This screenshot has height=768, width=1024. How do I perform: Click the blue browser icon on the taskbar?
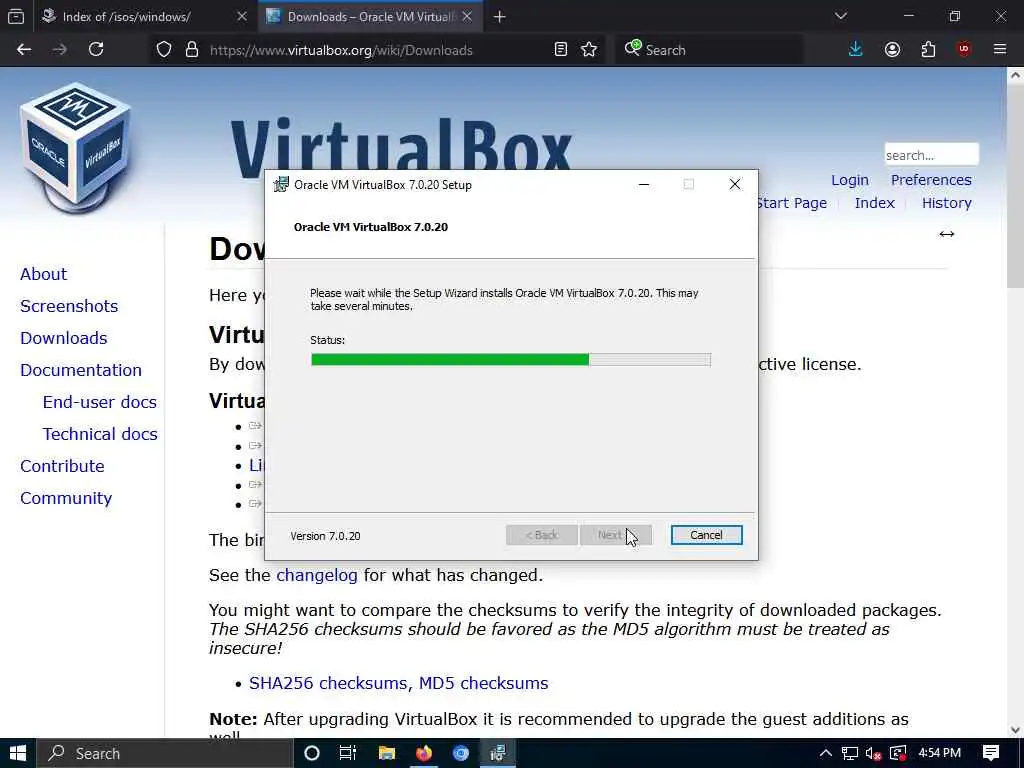click(461, 753)
